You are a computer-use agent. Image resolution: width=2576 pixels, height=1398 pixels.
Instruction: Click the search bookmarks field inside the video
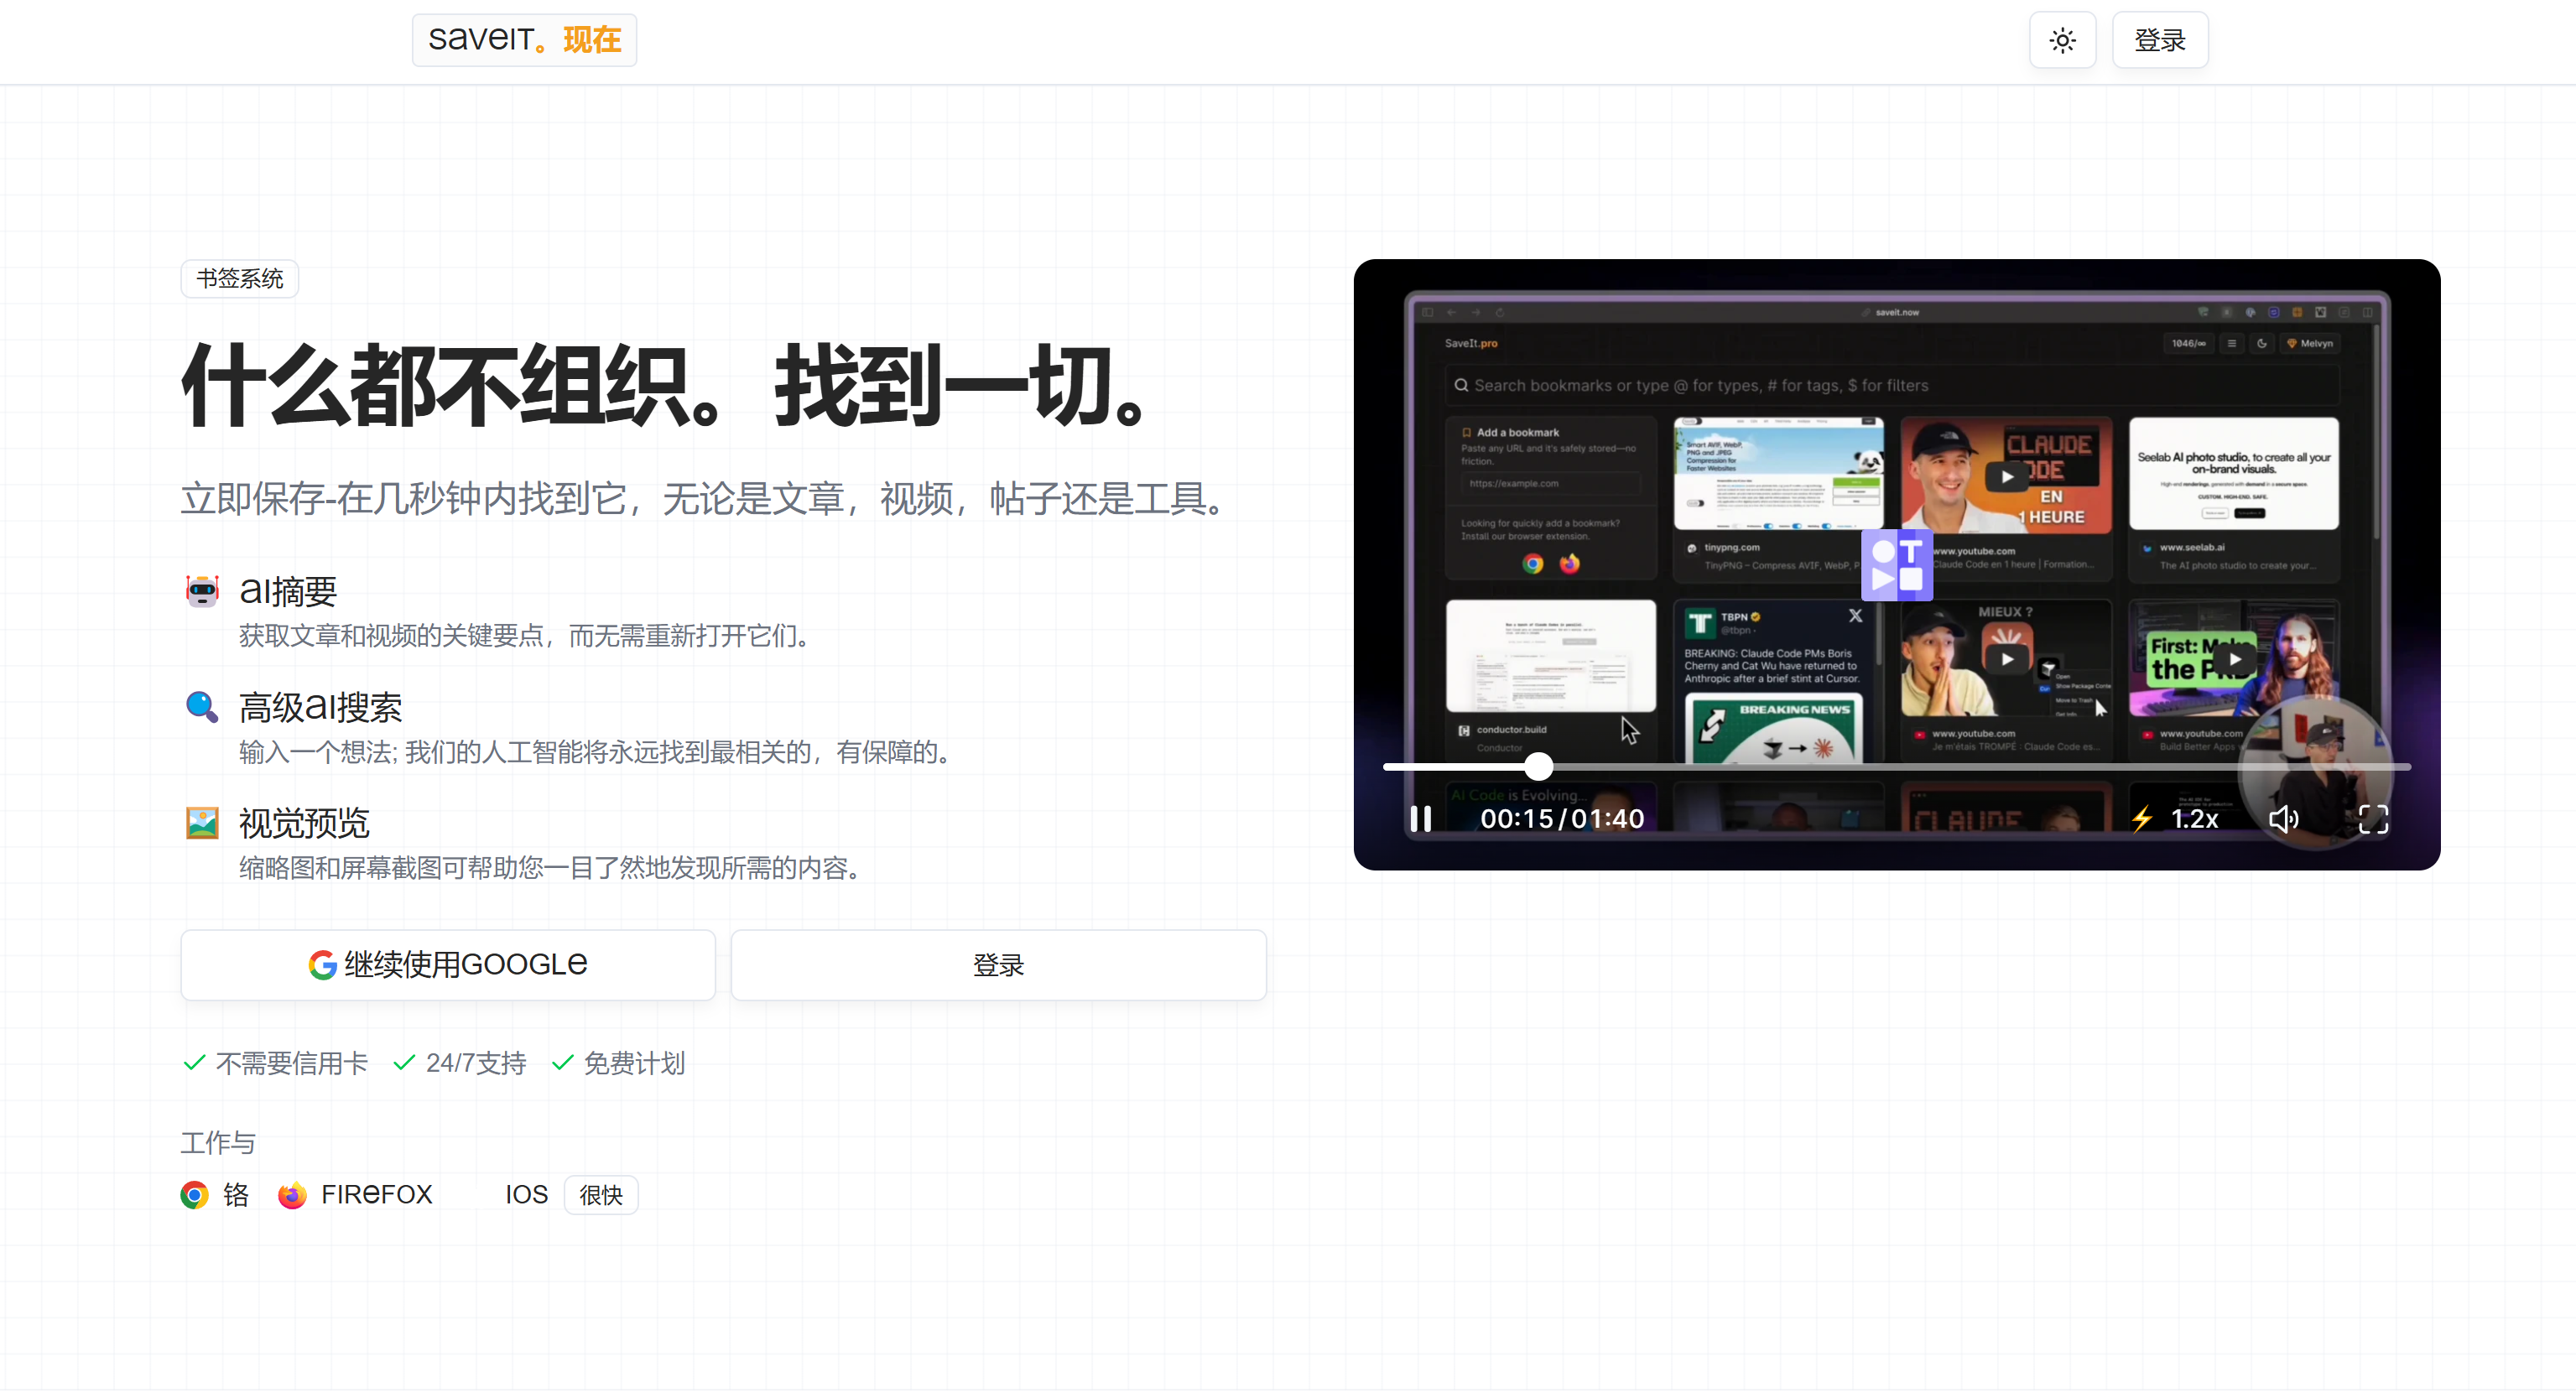click(1892, 385)
